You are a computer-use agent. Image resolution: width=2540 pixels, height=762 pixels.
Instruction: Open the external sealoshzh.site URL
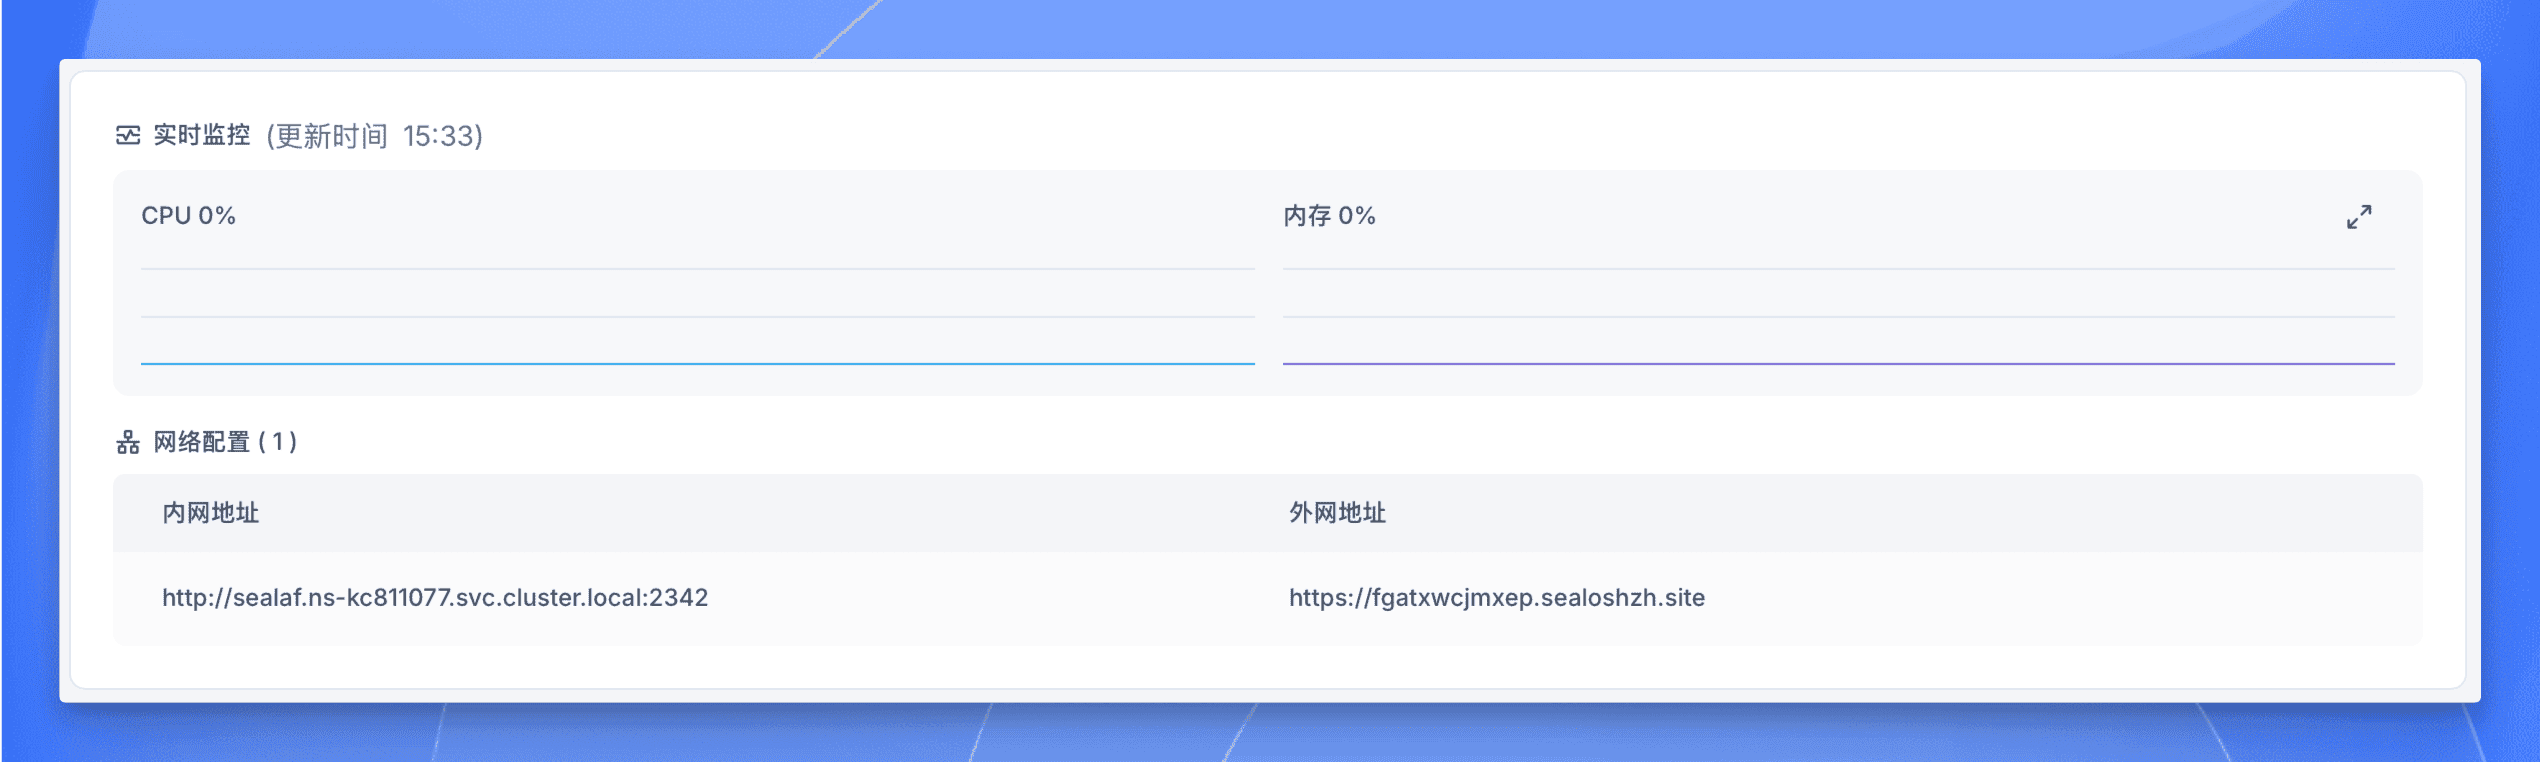(1497, 598)
